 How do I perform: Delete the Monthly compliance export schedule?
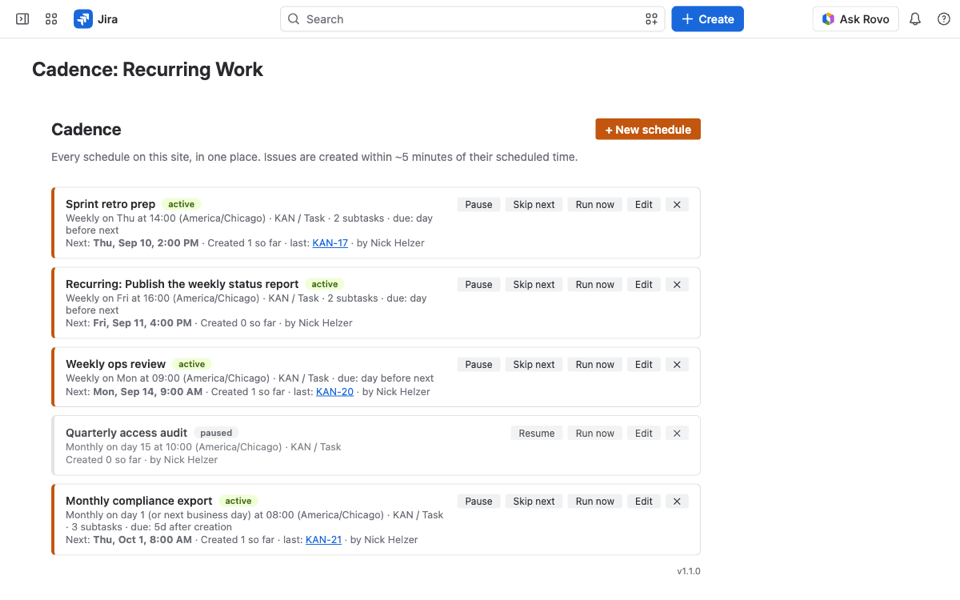pos(677,501)
